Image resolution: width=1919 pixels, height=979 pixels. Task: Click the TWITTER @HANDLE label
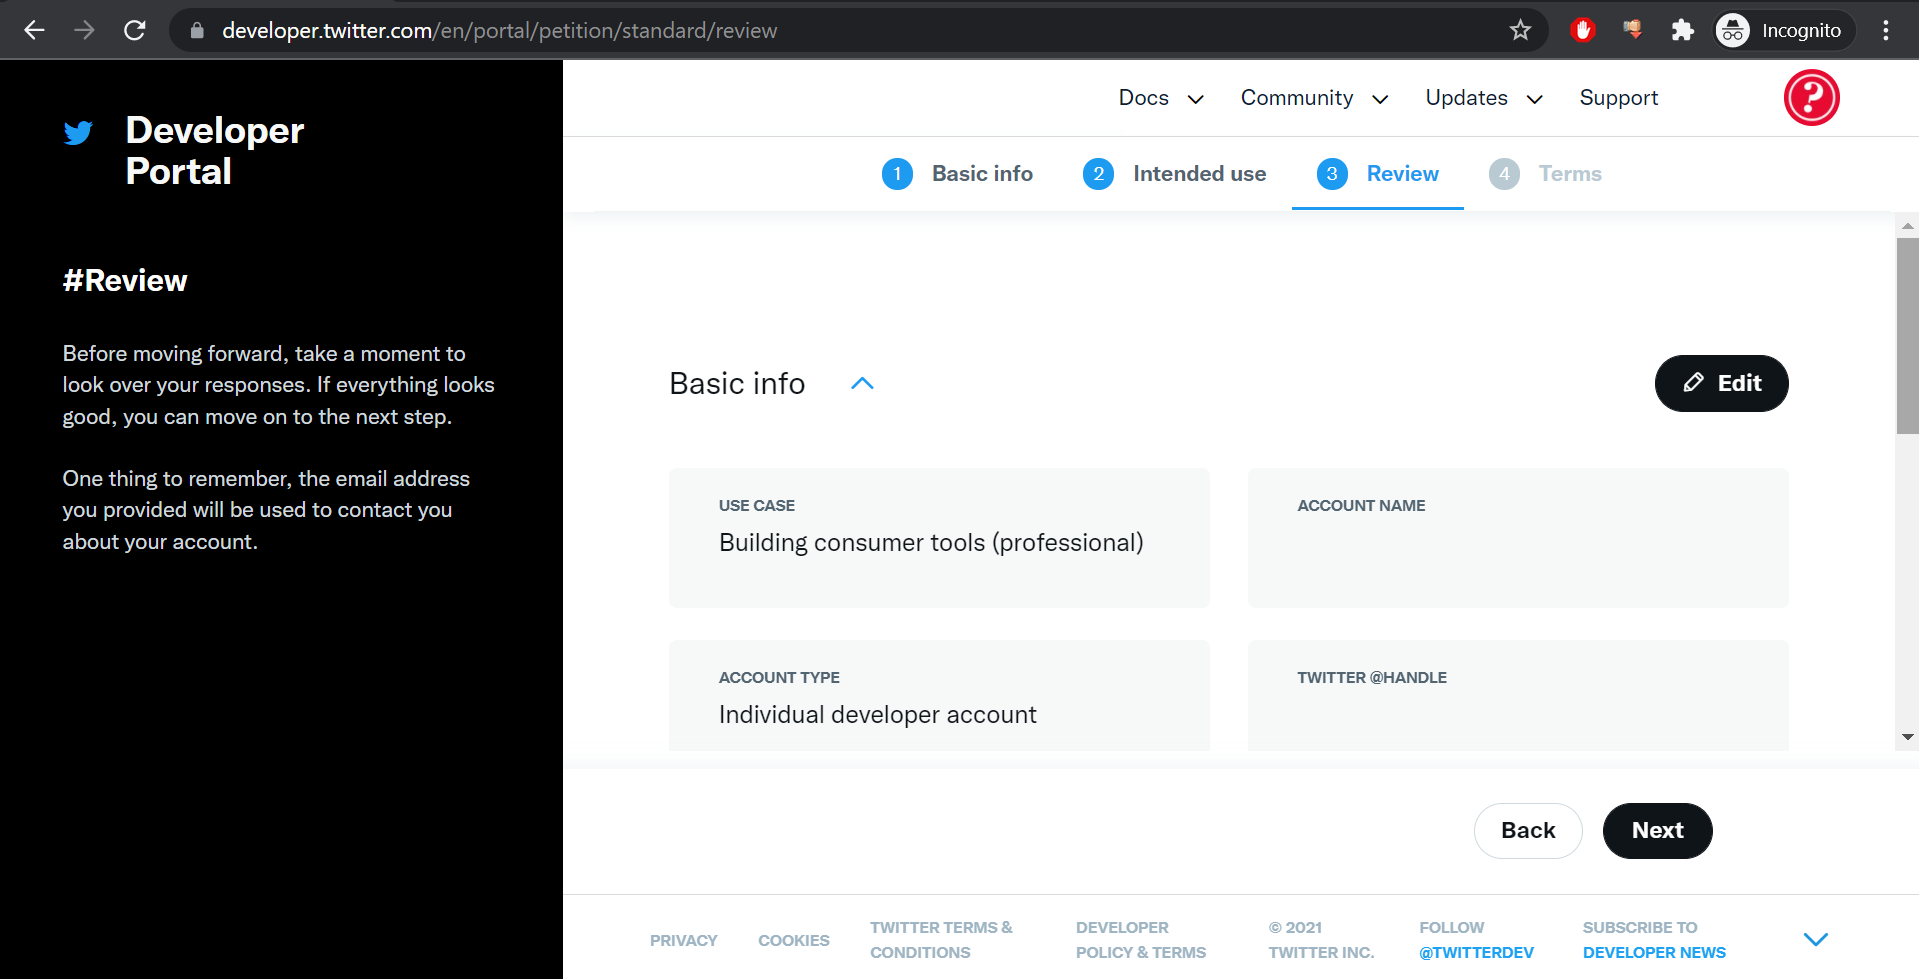(x=1372, y=678)
